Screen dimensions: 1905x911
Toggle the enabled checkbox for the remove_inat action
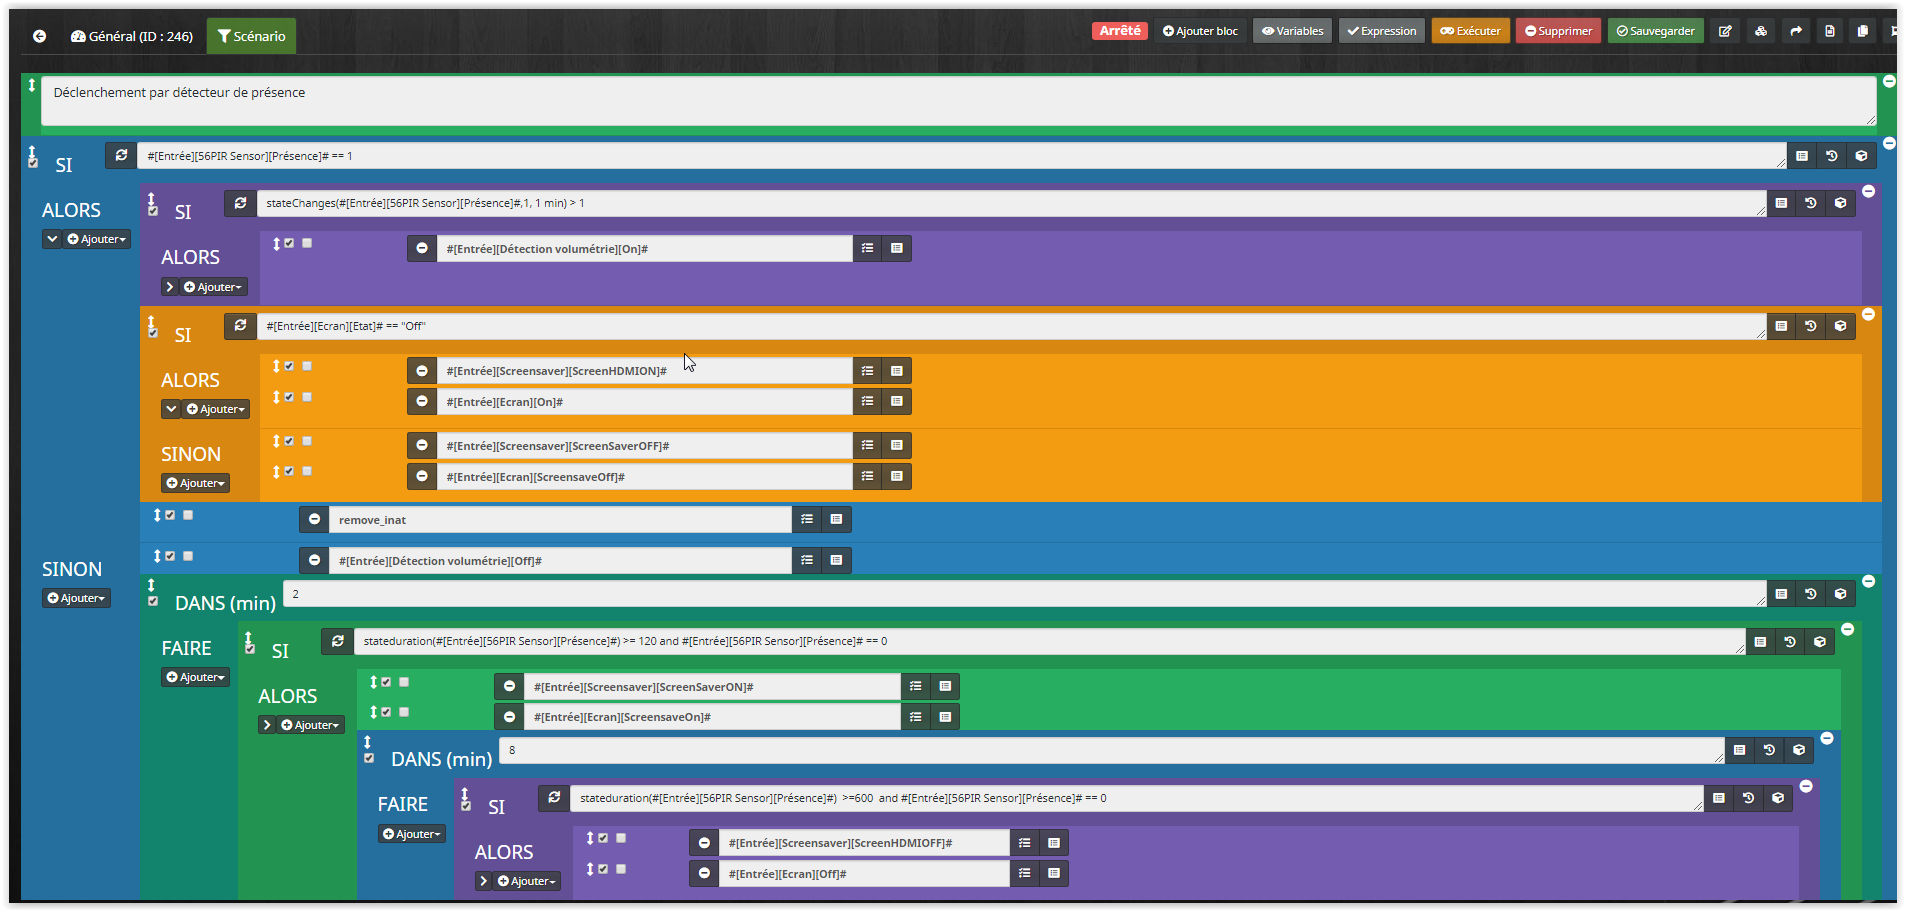(170, 515)
